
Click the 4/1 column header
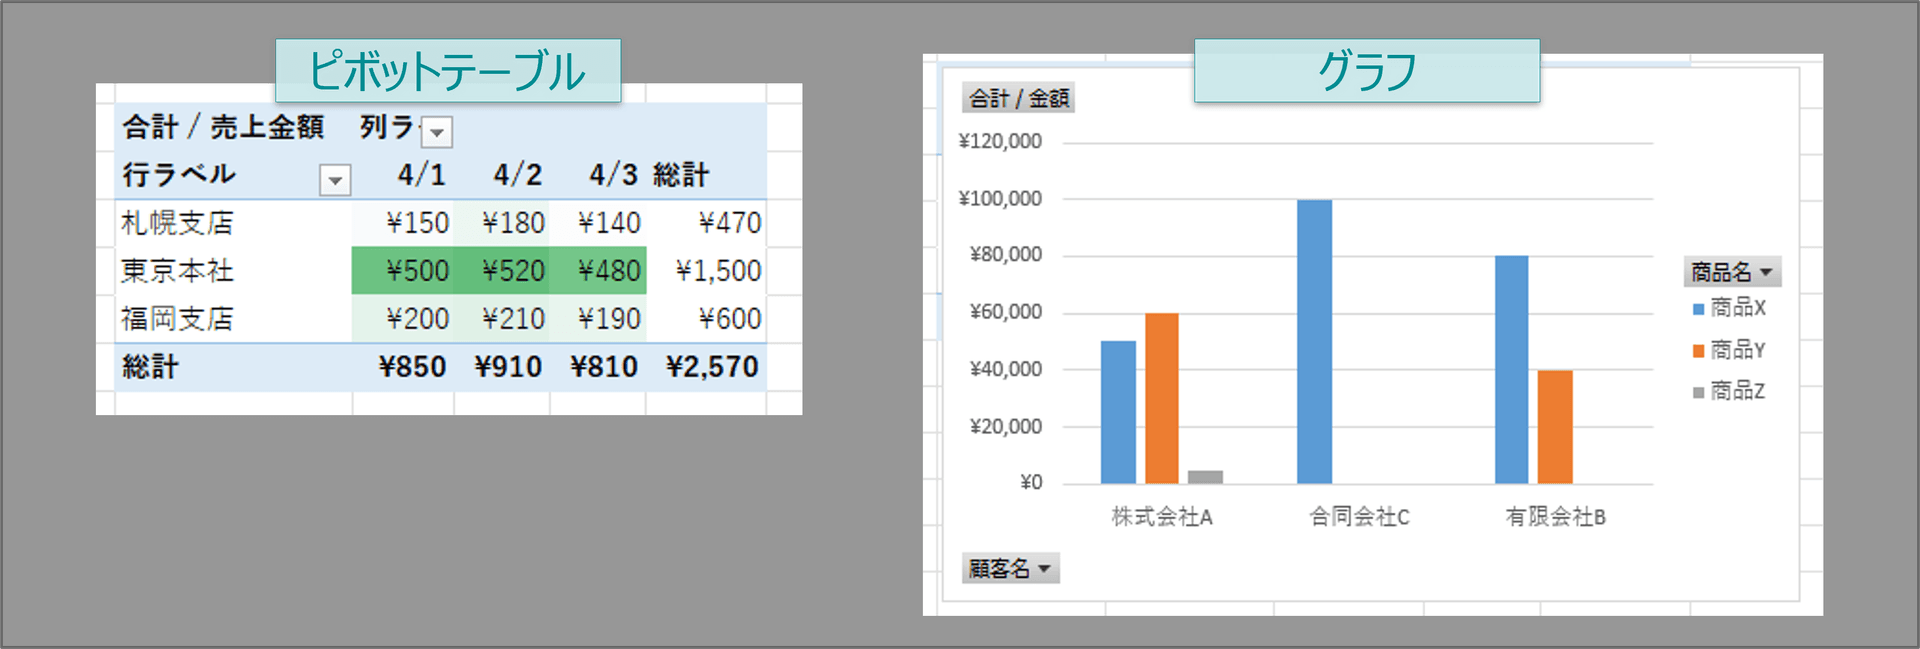[x=421, y=175]
